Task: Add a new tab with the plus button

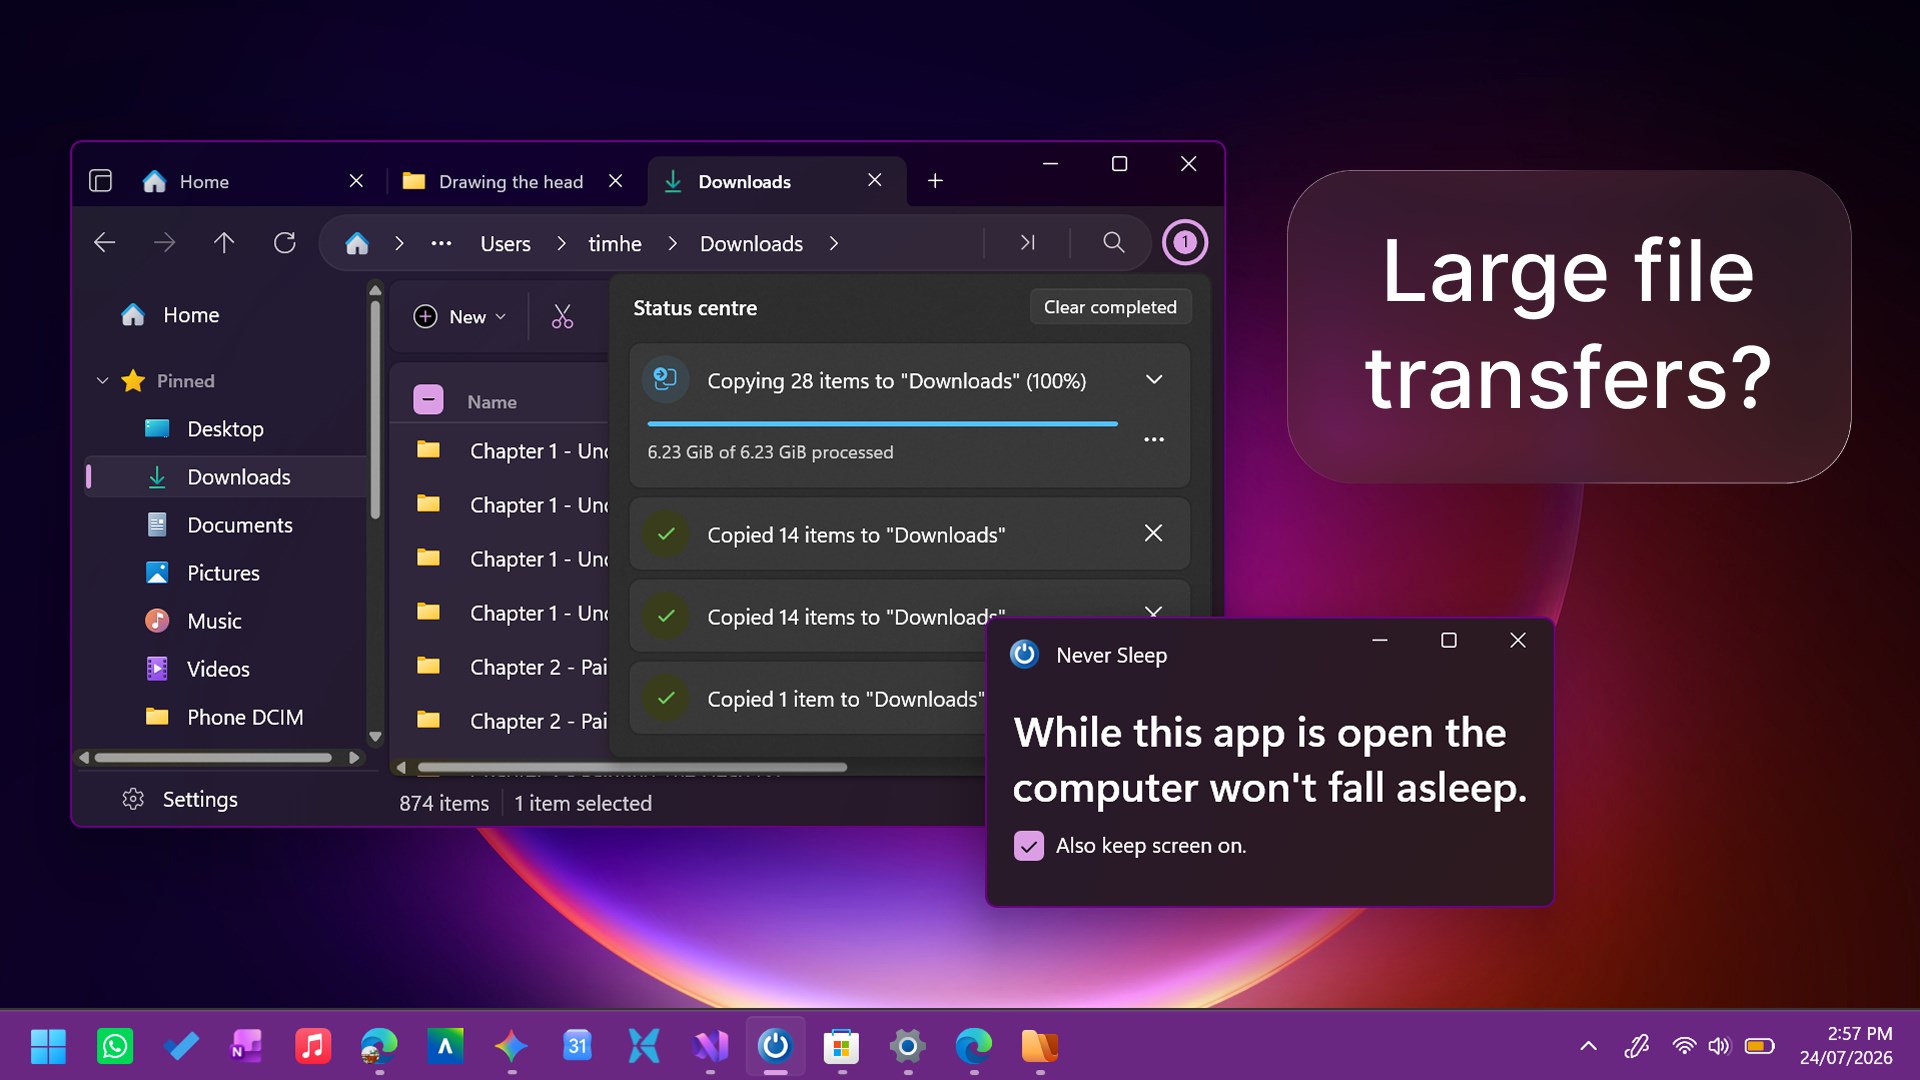Action: pos(935,181)
